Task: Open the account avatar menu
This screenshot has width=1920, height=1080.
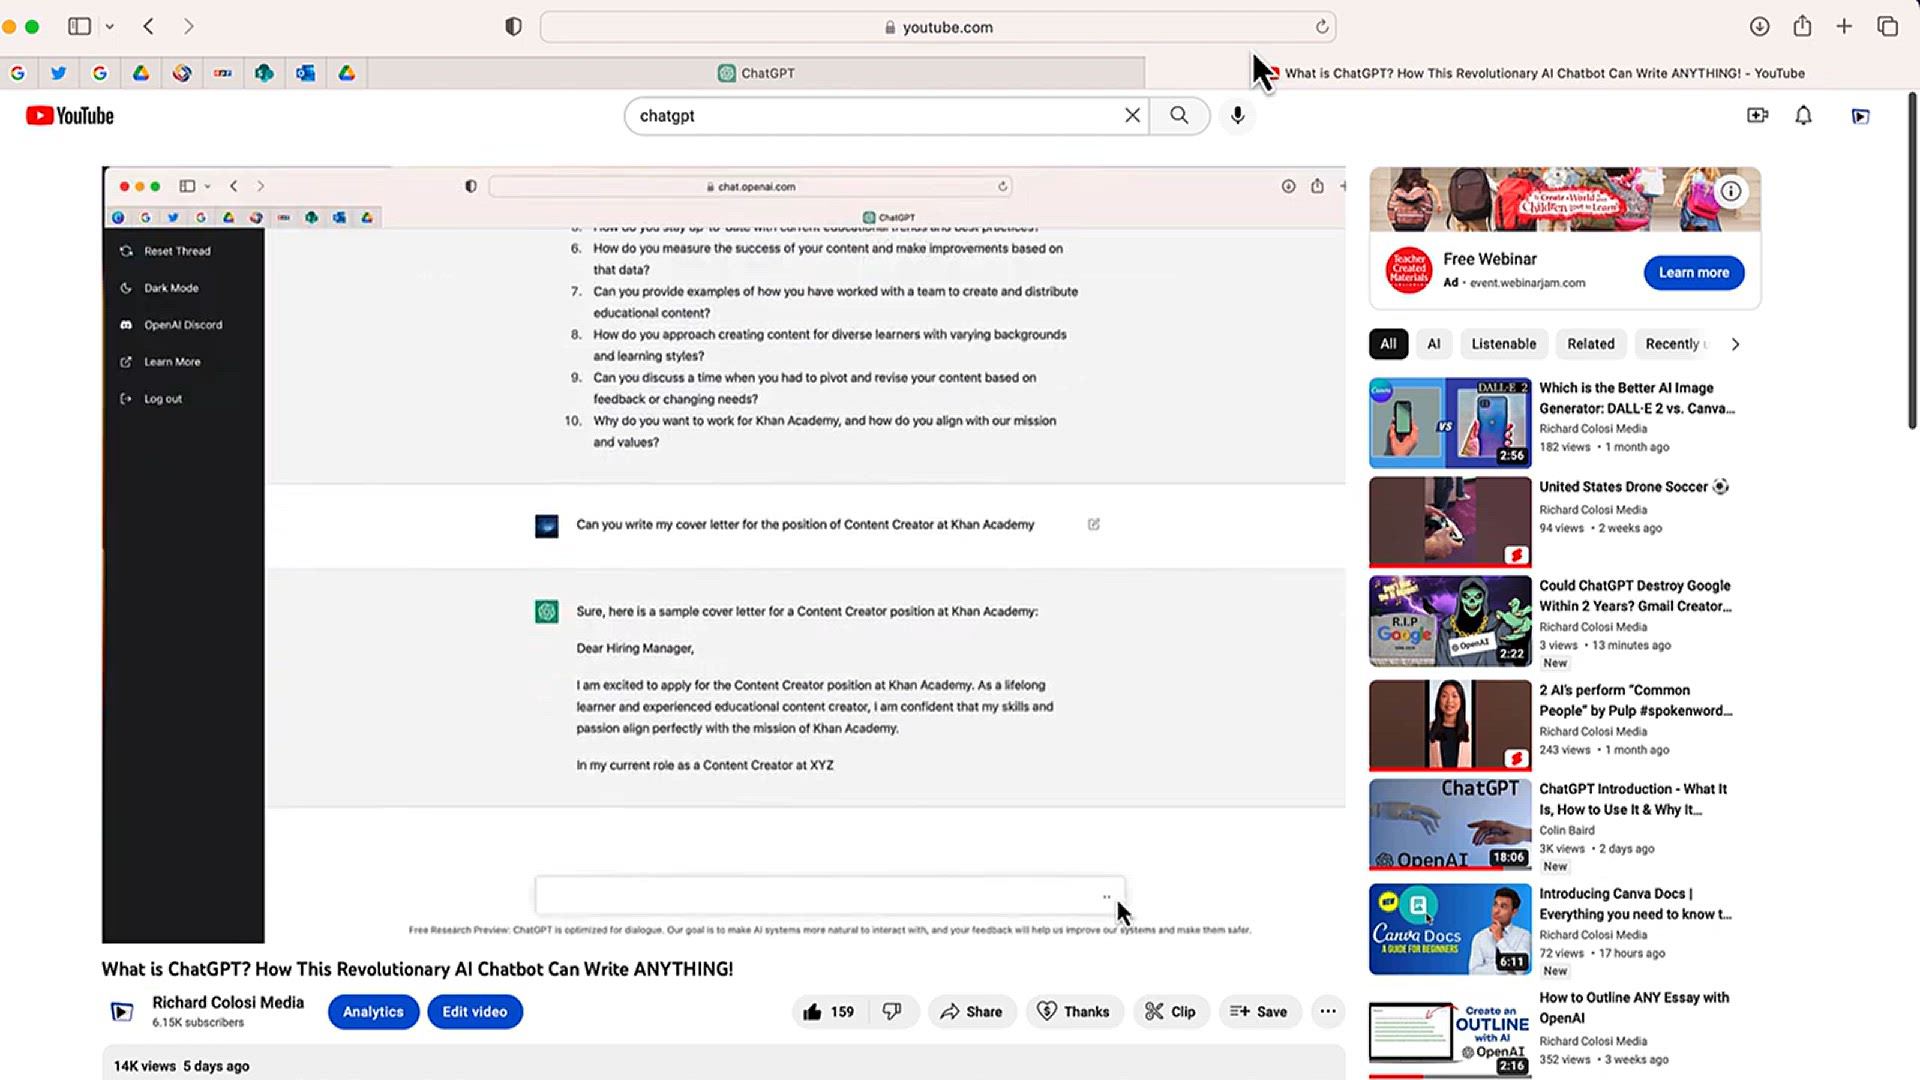Action: click(1860, 116)
